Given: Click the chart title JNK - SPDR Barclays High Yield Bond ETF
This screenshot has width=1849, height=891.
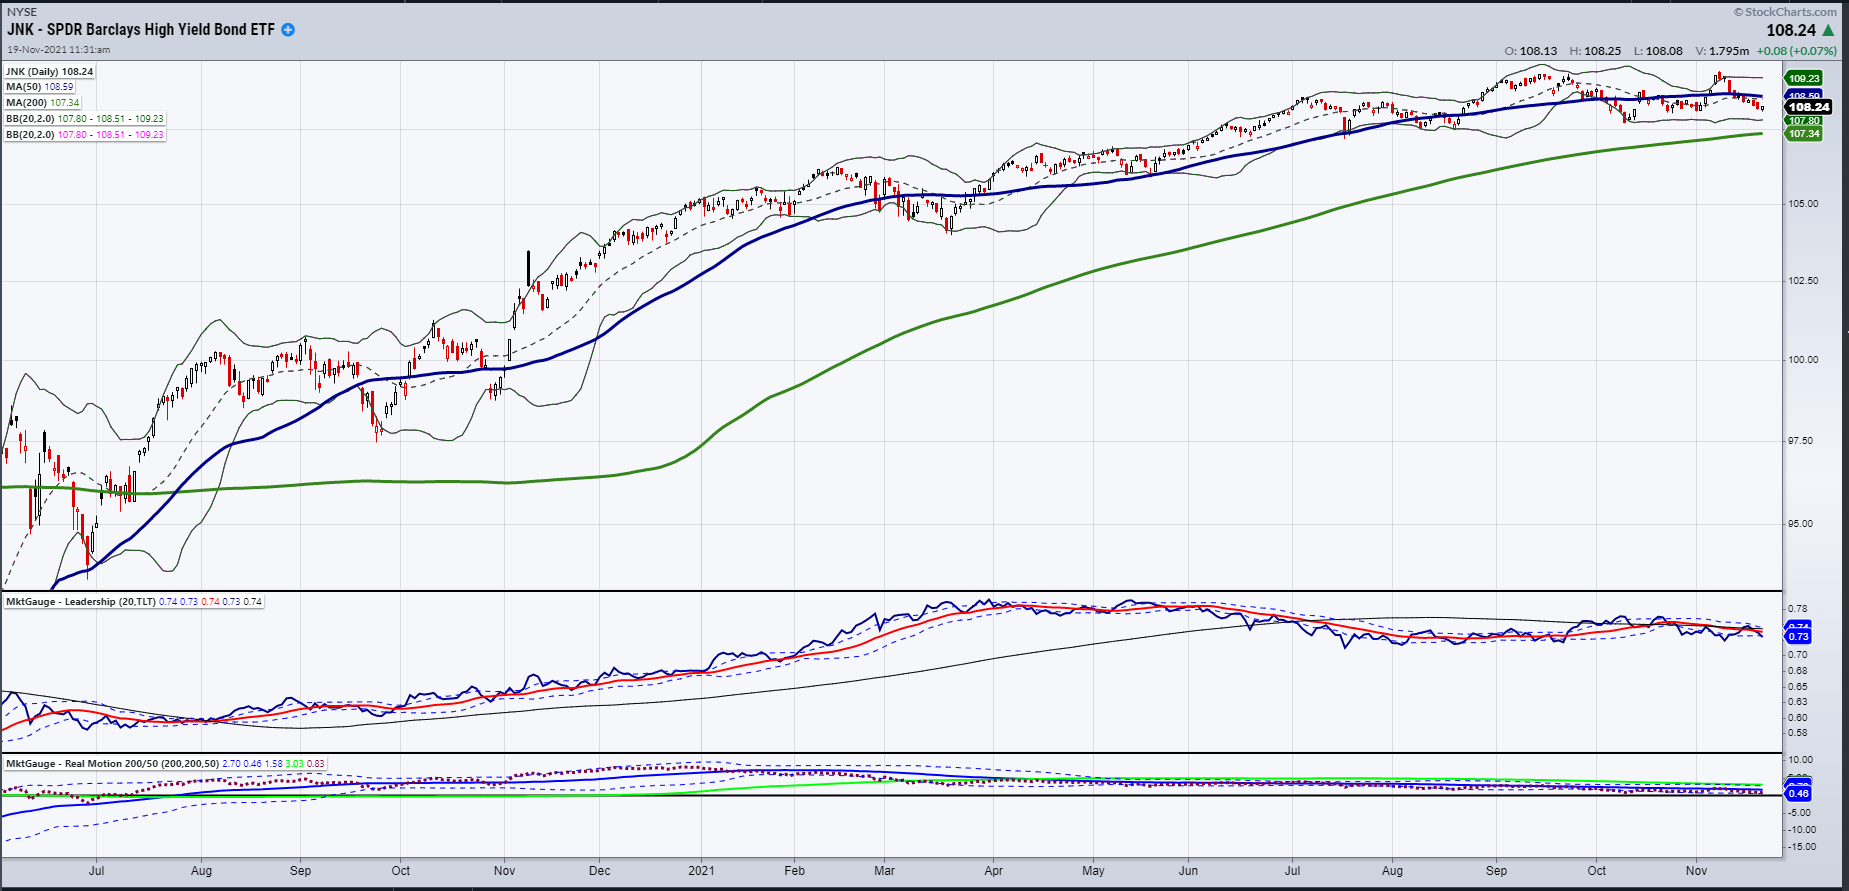Looking at the screenshot, I should tap(141, 30).
